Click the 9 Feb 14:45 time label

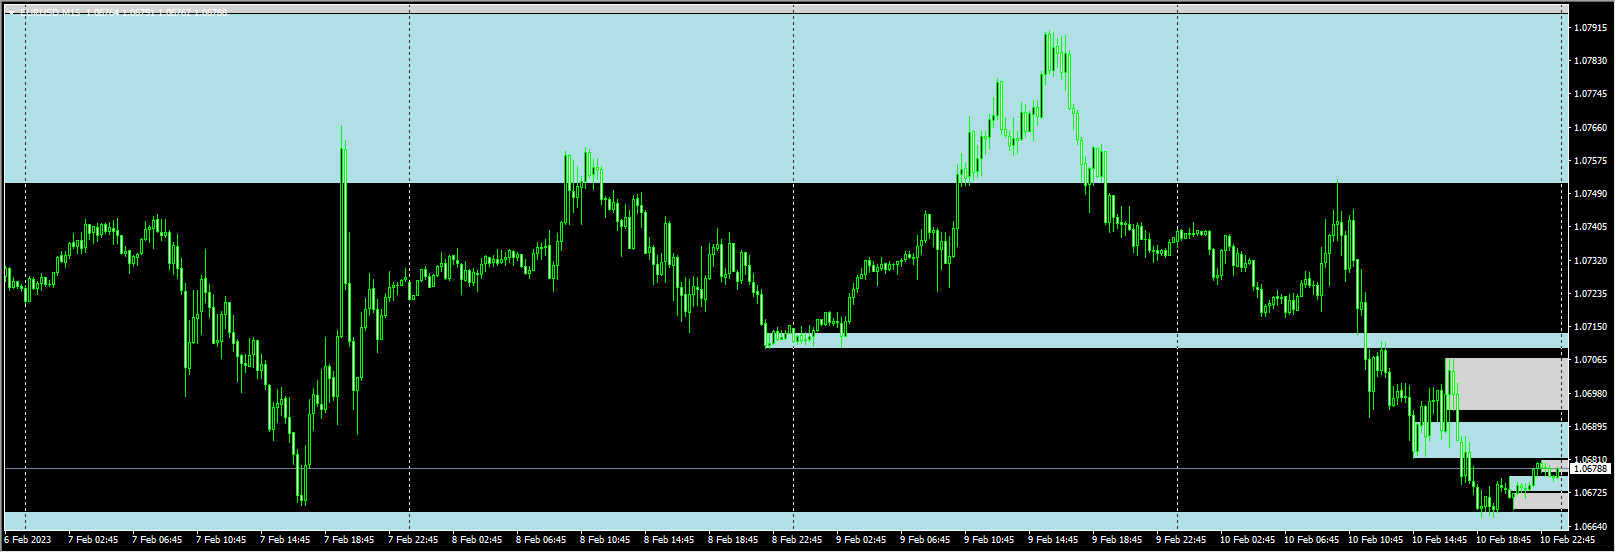coord(1053,540)
